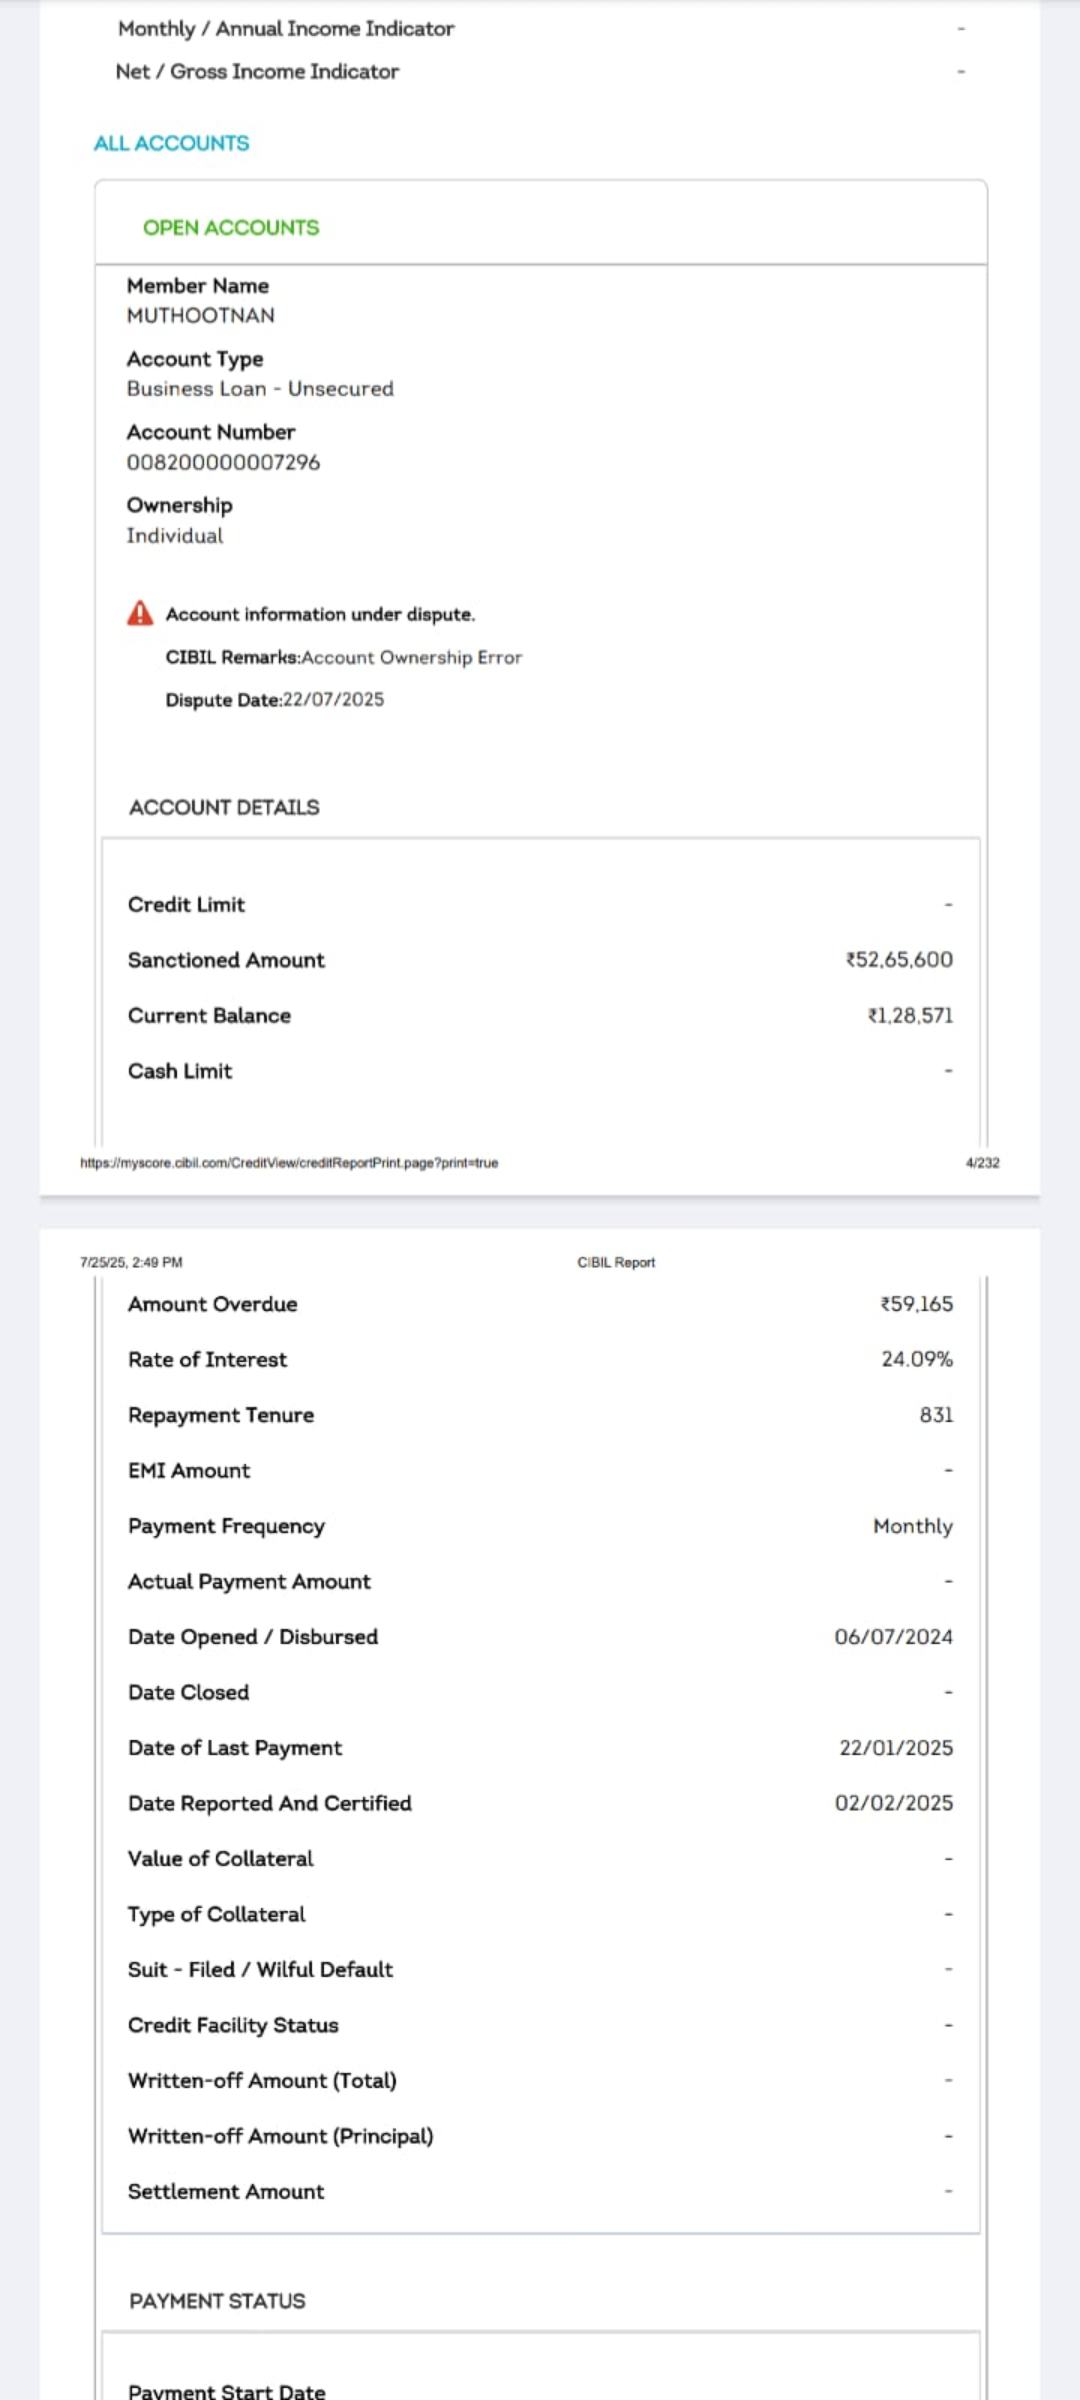Click Date of Last Payment 22/01/2025
The height and width of the screenshot is (2400, 1080).
895,1748
